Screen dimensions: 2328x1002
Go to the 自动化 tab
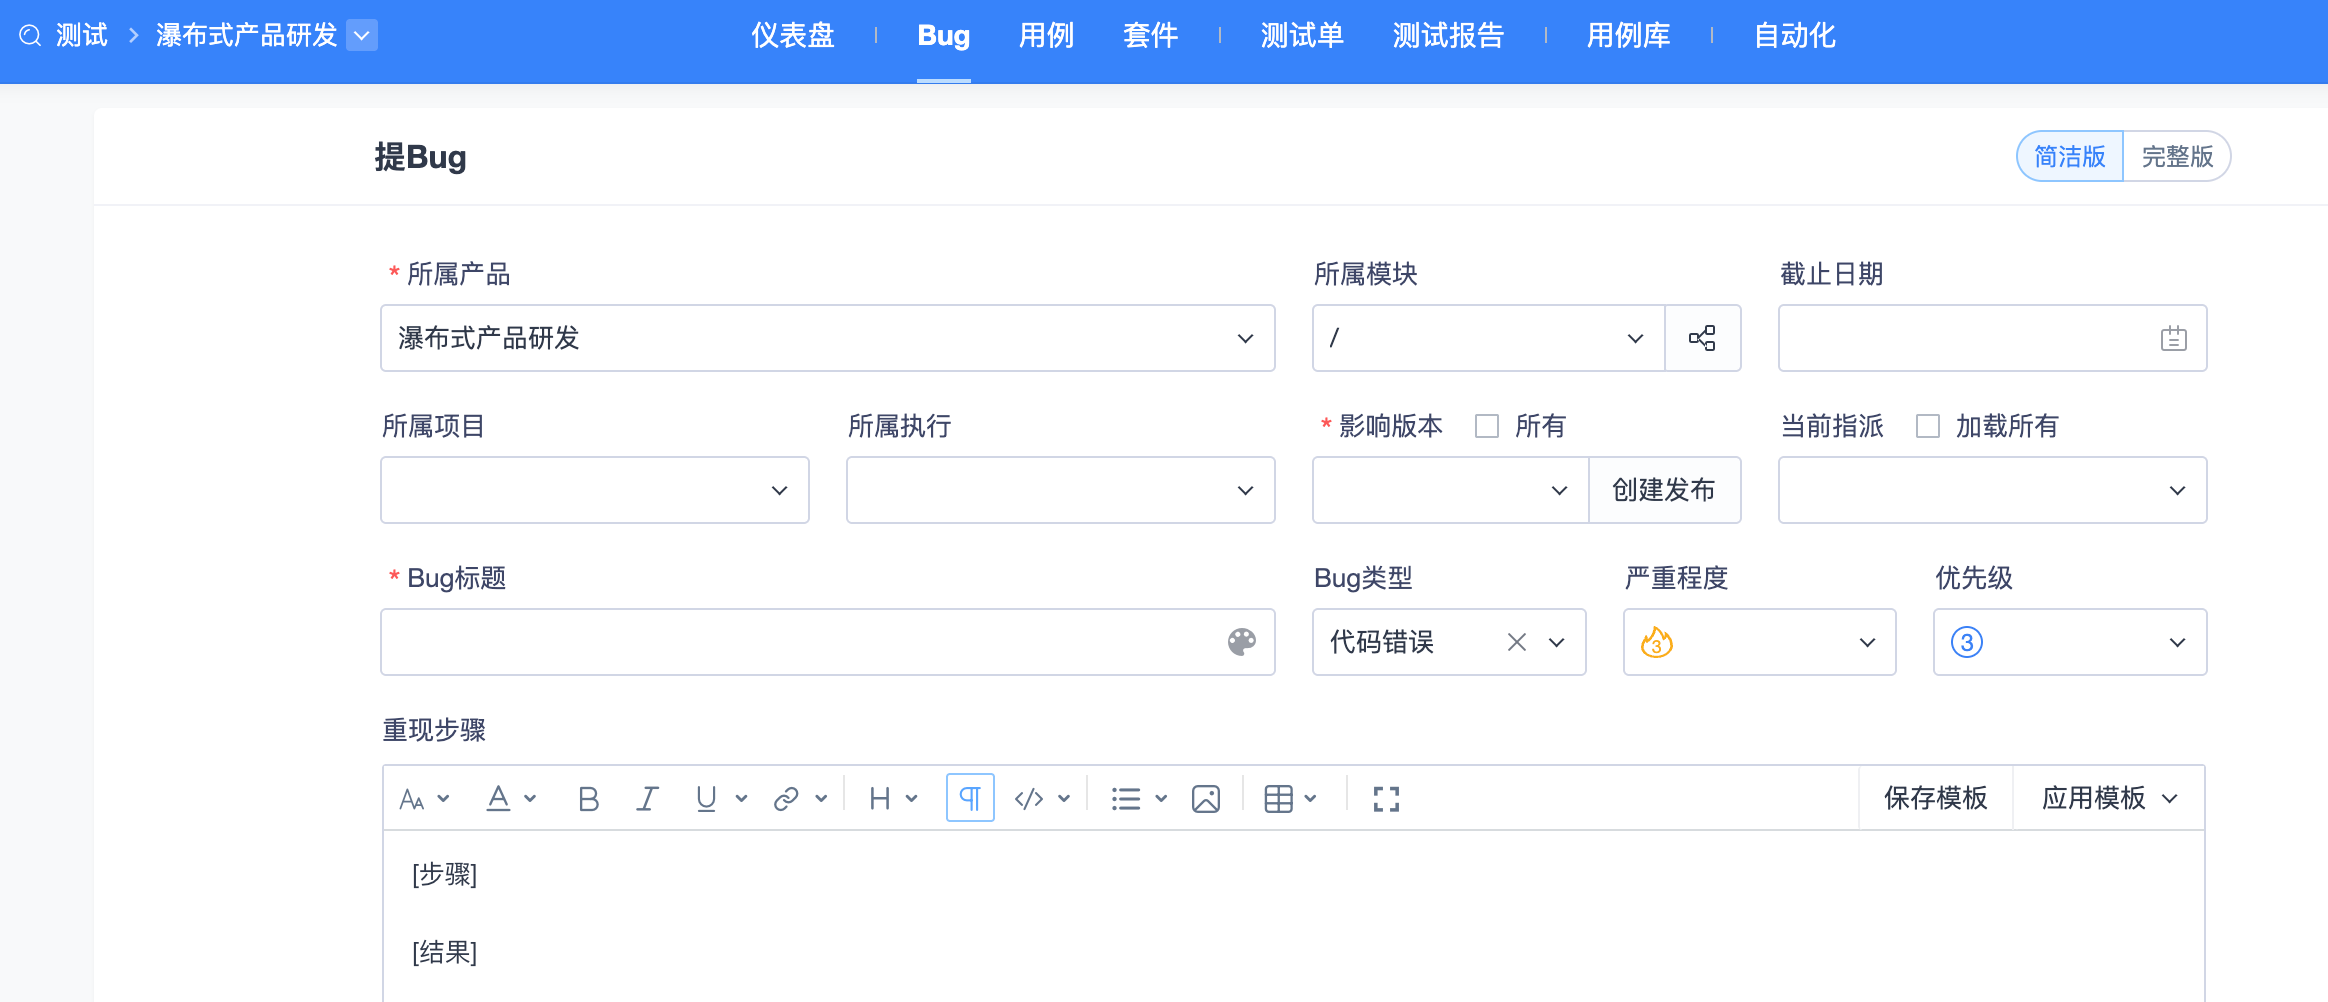pyautogui.click(x=1795, y=36)
